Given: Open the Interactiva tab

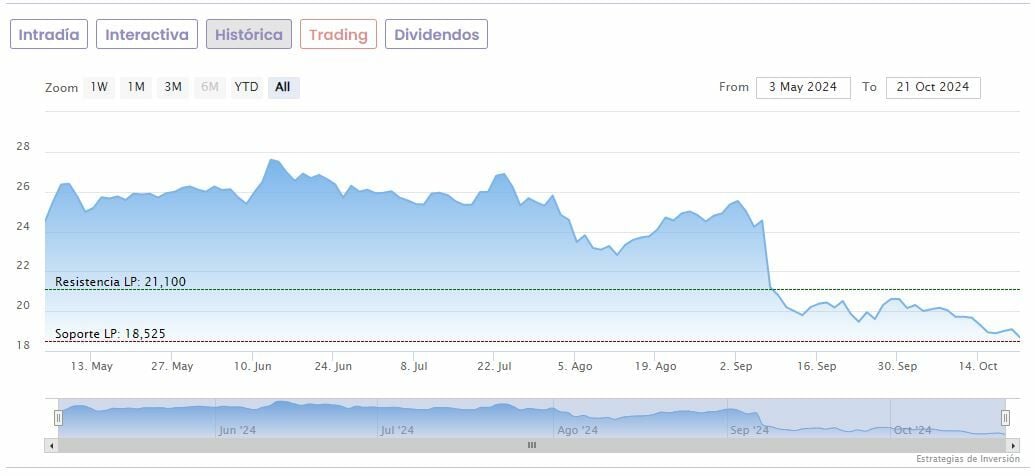Looking at the screenshot, I should (147, 35).
